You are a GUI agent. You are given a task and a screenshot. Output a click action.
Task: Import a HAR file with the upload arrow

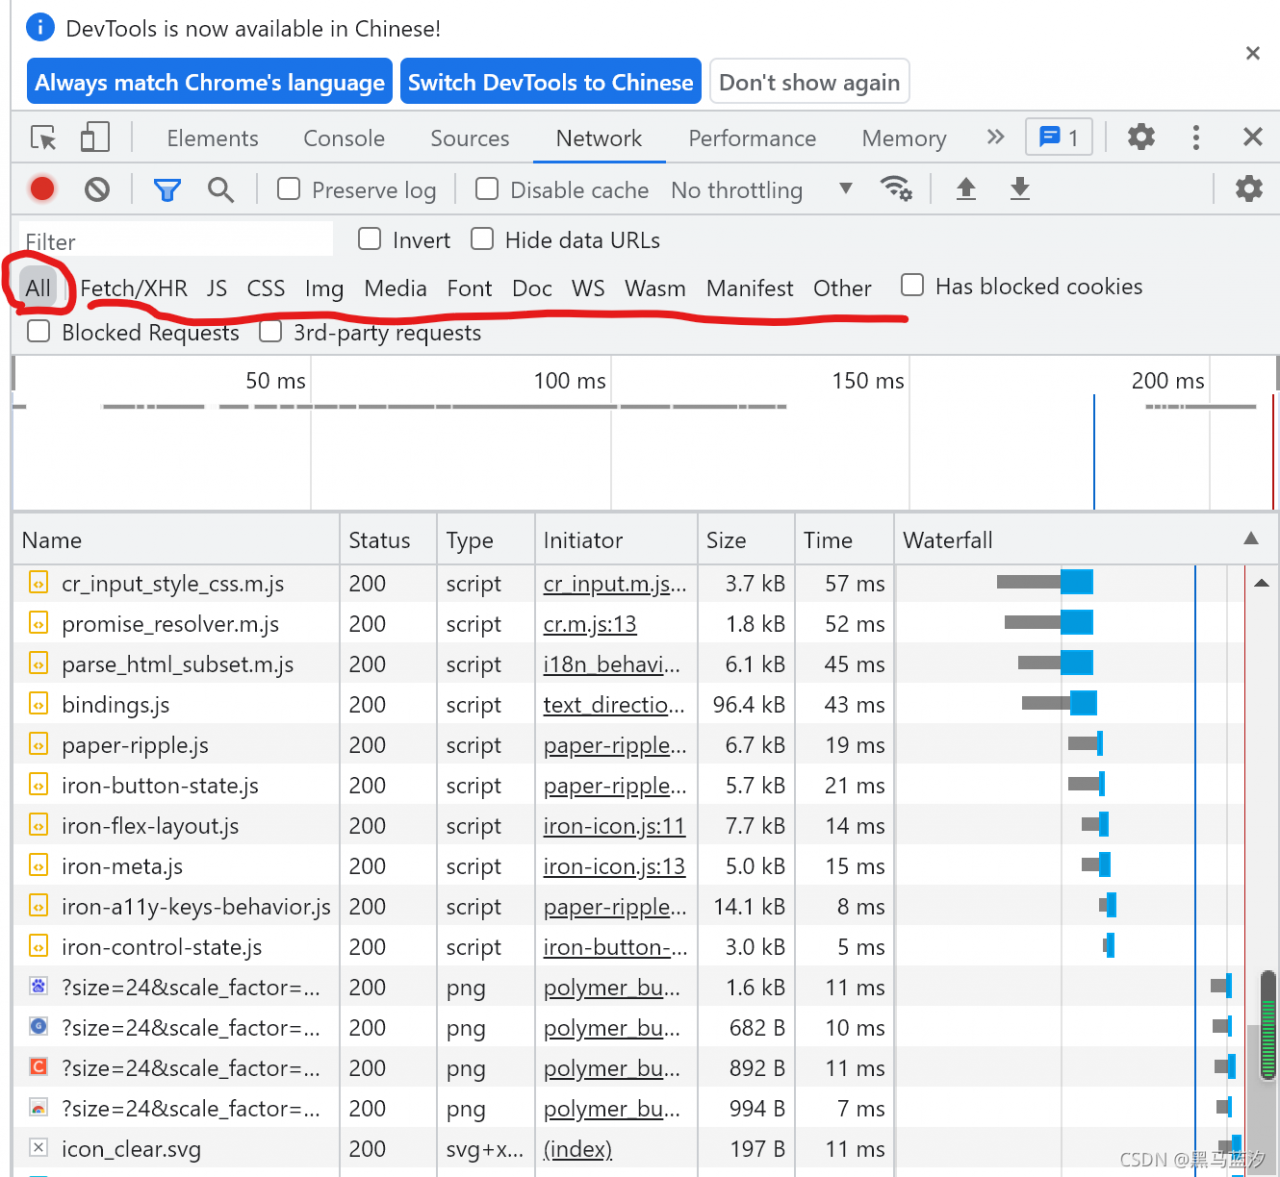coord(966,188)
